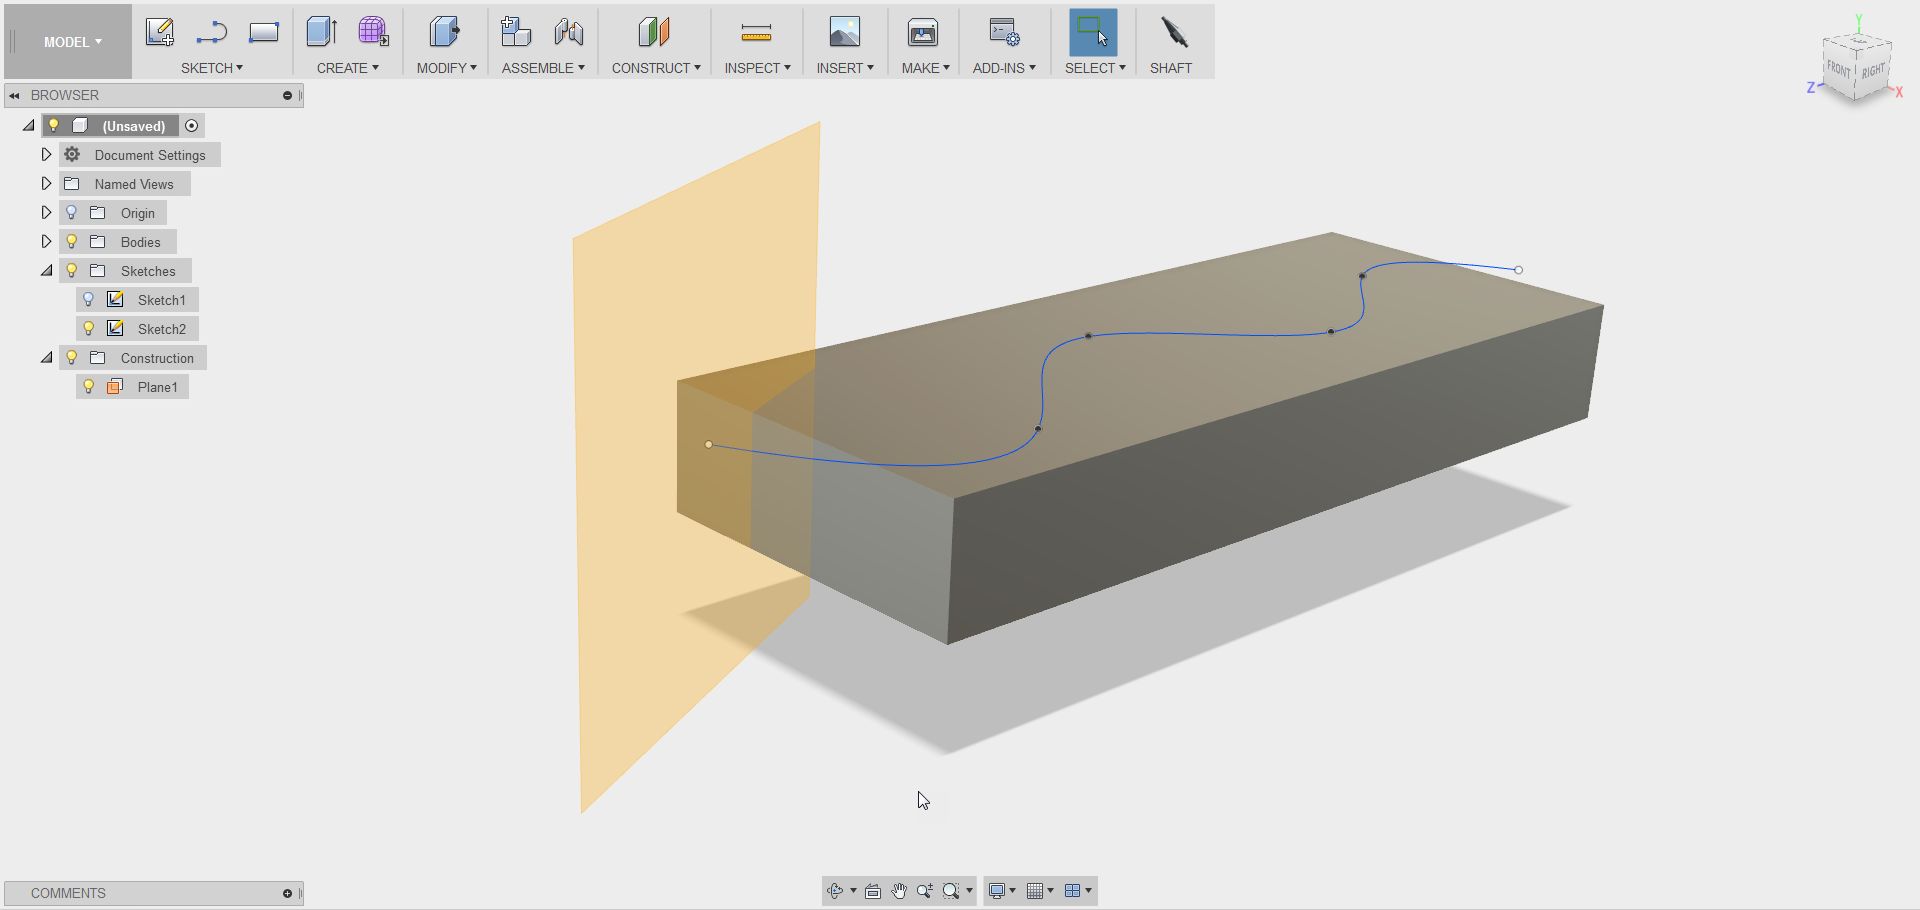The width and height of the screenshot is (1920, 910).
Task: Click the Orbit tool in navigation bar
Action: (836, 890)
